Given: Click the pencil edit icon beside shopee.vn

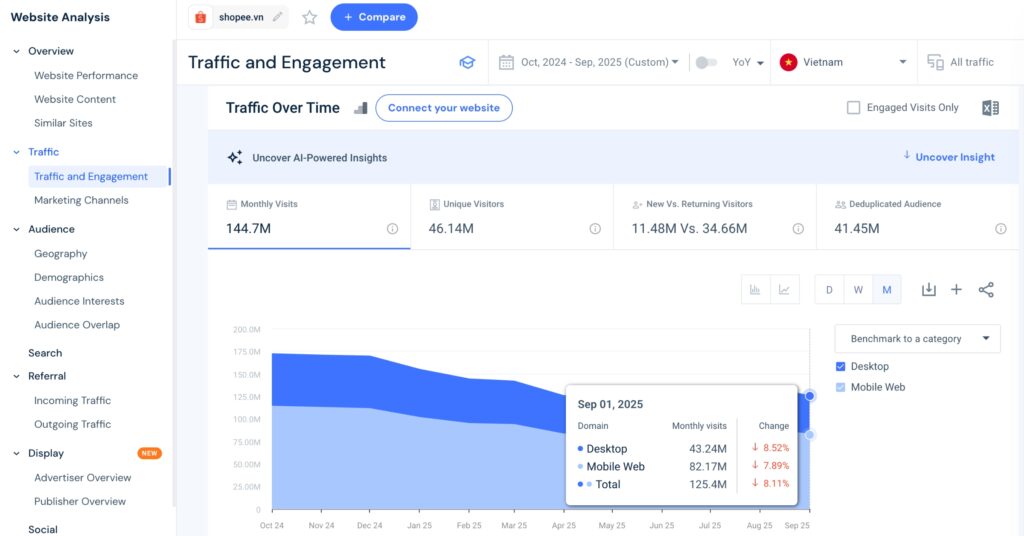Looking at the screenshot, I should click(x=277, y=17).
